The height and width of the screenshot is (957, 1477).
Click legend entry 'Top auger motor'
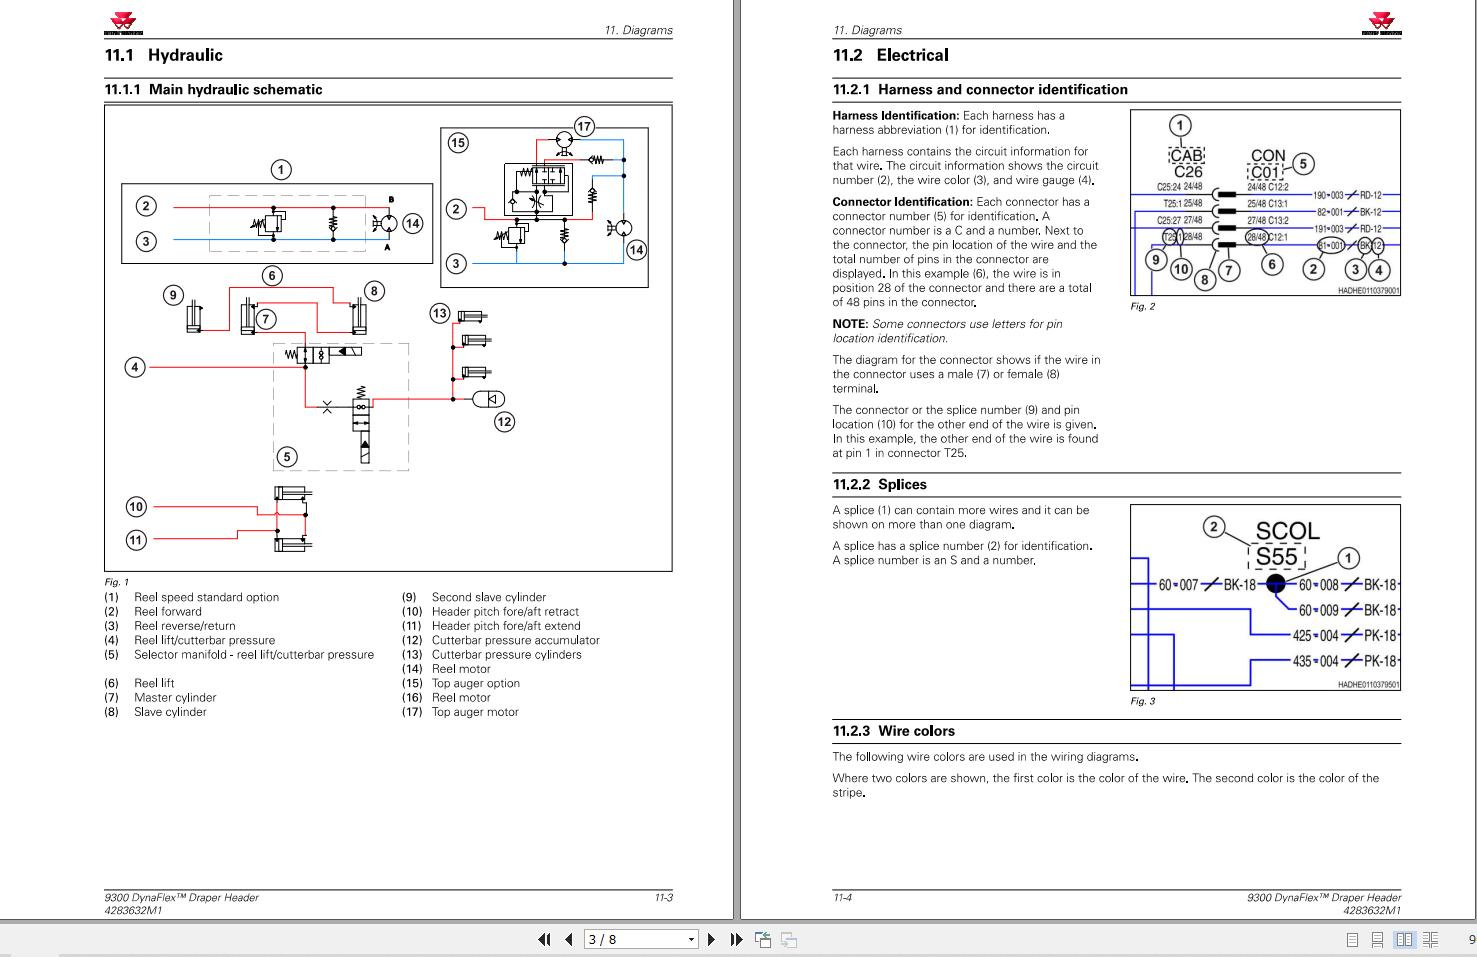[x=475, y=712]
